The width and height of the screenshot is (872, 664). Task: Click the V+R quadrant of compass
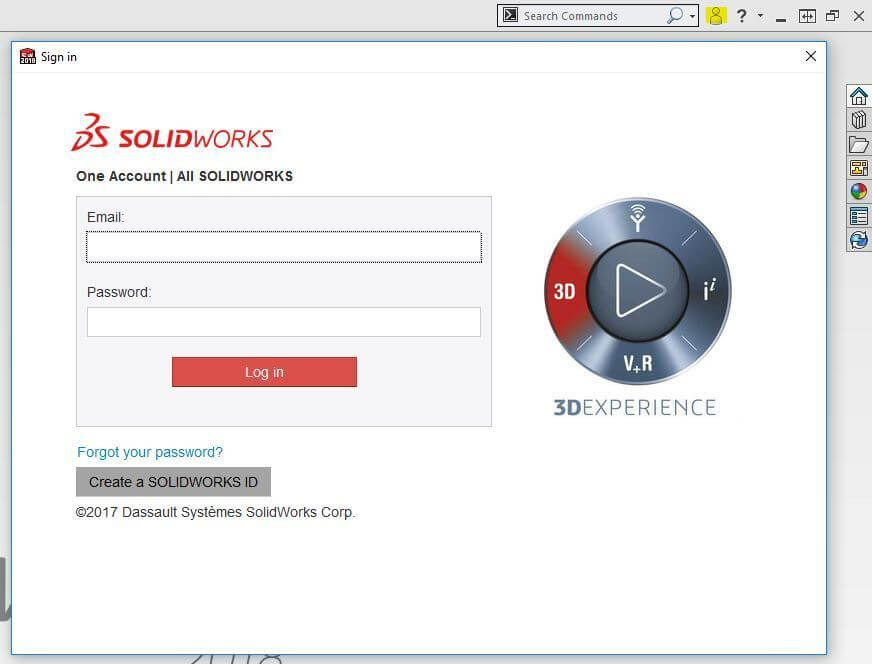[x=638, y=363]
